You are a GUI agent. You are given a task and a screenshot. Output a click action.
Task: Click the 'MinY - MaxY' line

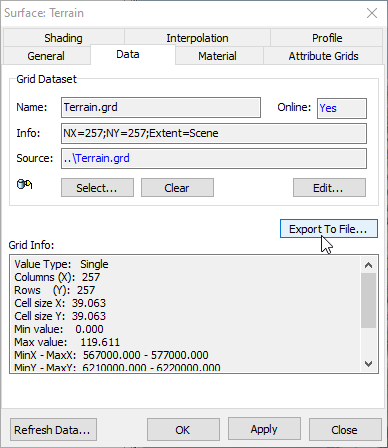(x=117, y=367)
